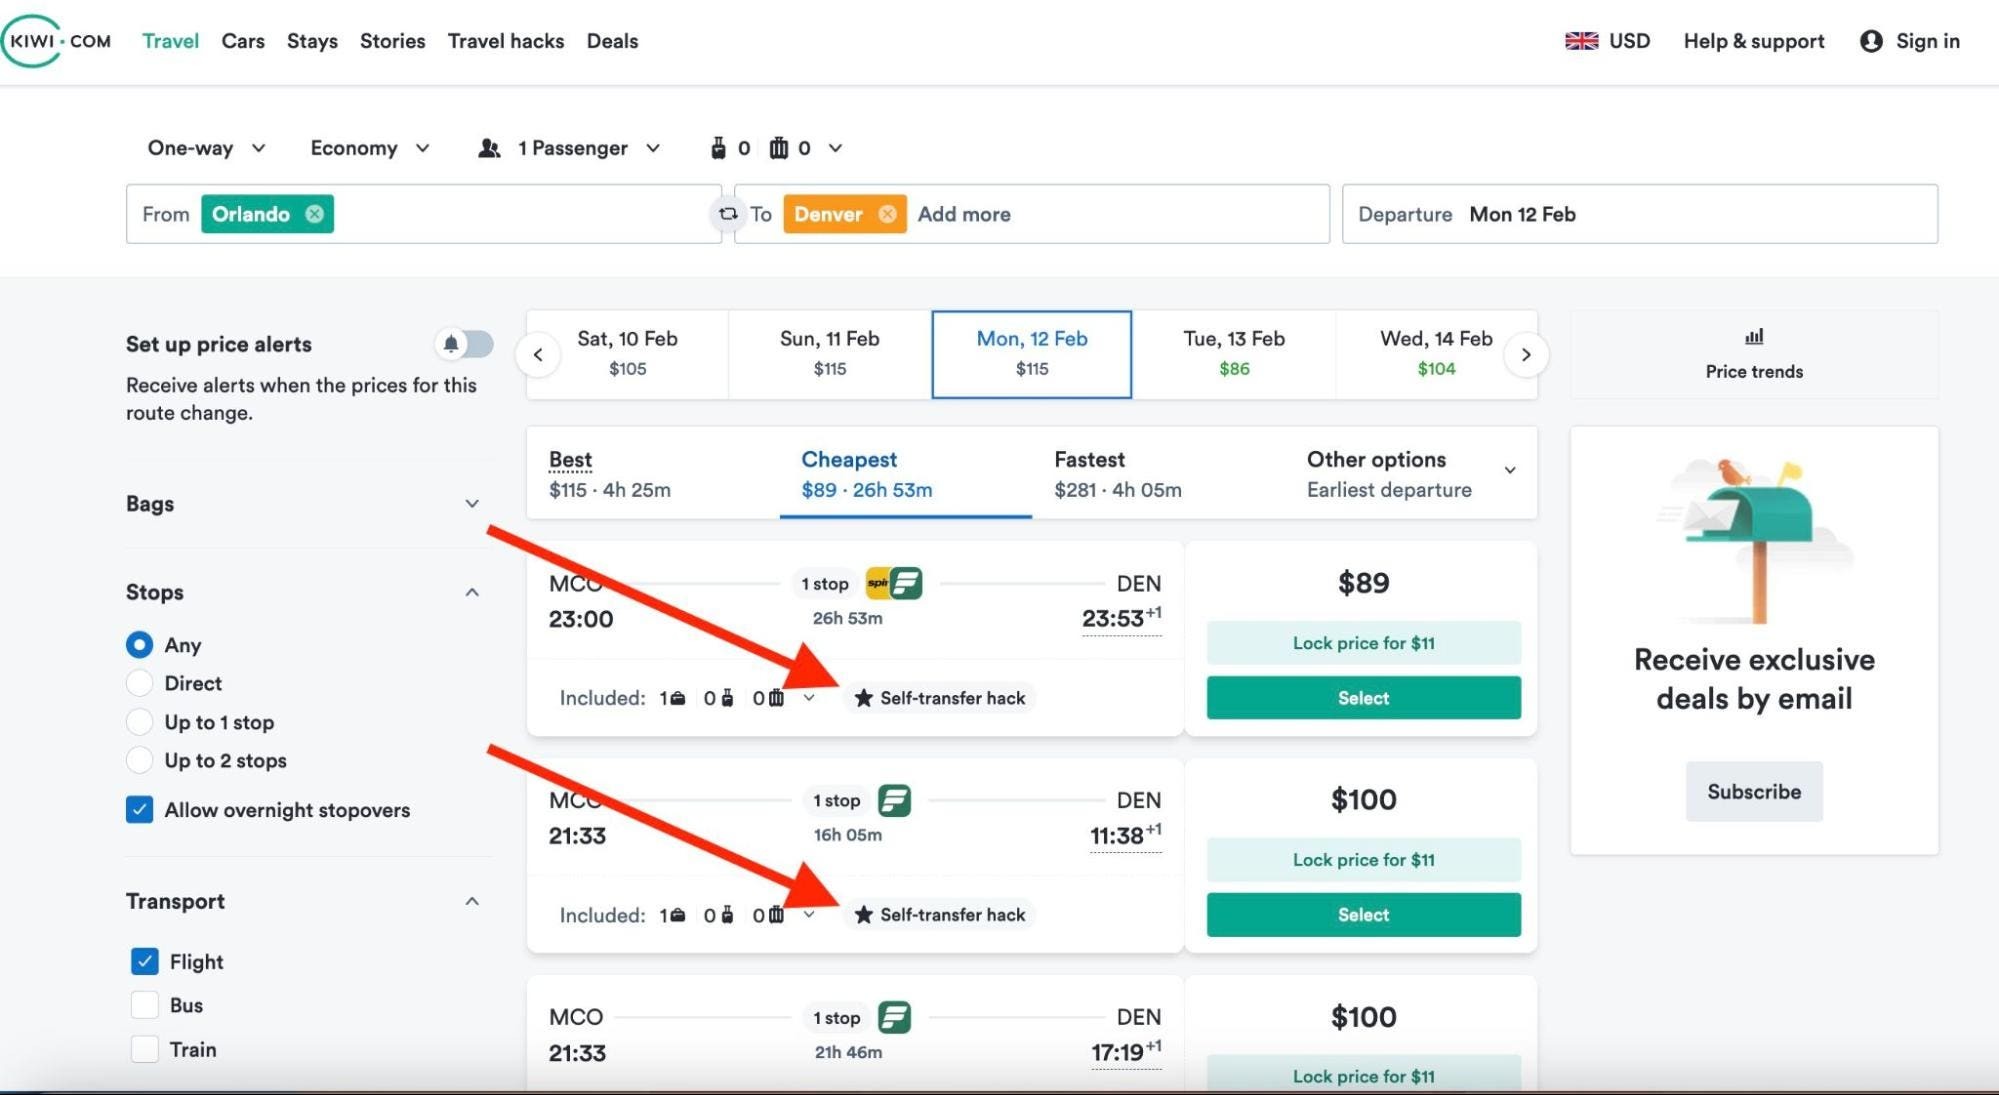Open the Stories nav item
This screenshot has width=1999, height=1095.
(392, 41)
